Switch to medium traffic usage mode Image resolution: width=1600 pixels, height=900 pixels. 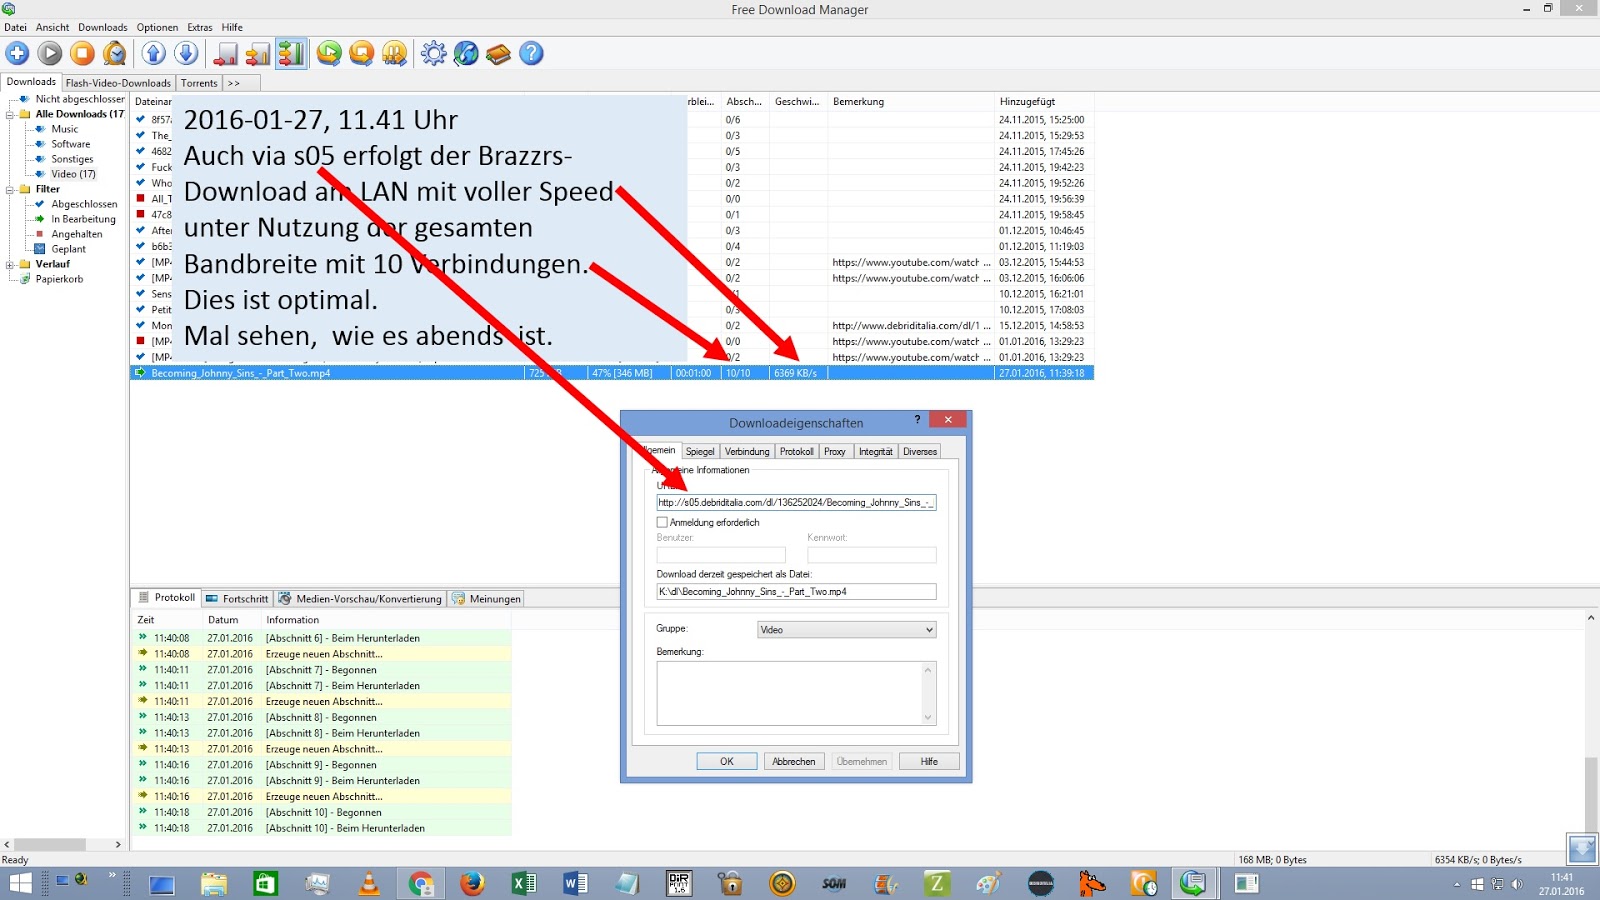point(258,54)
